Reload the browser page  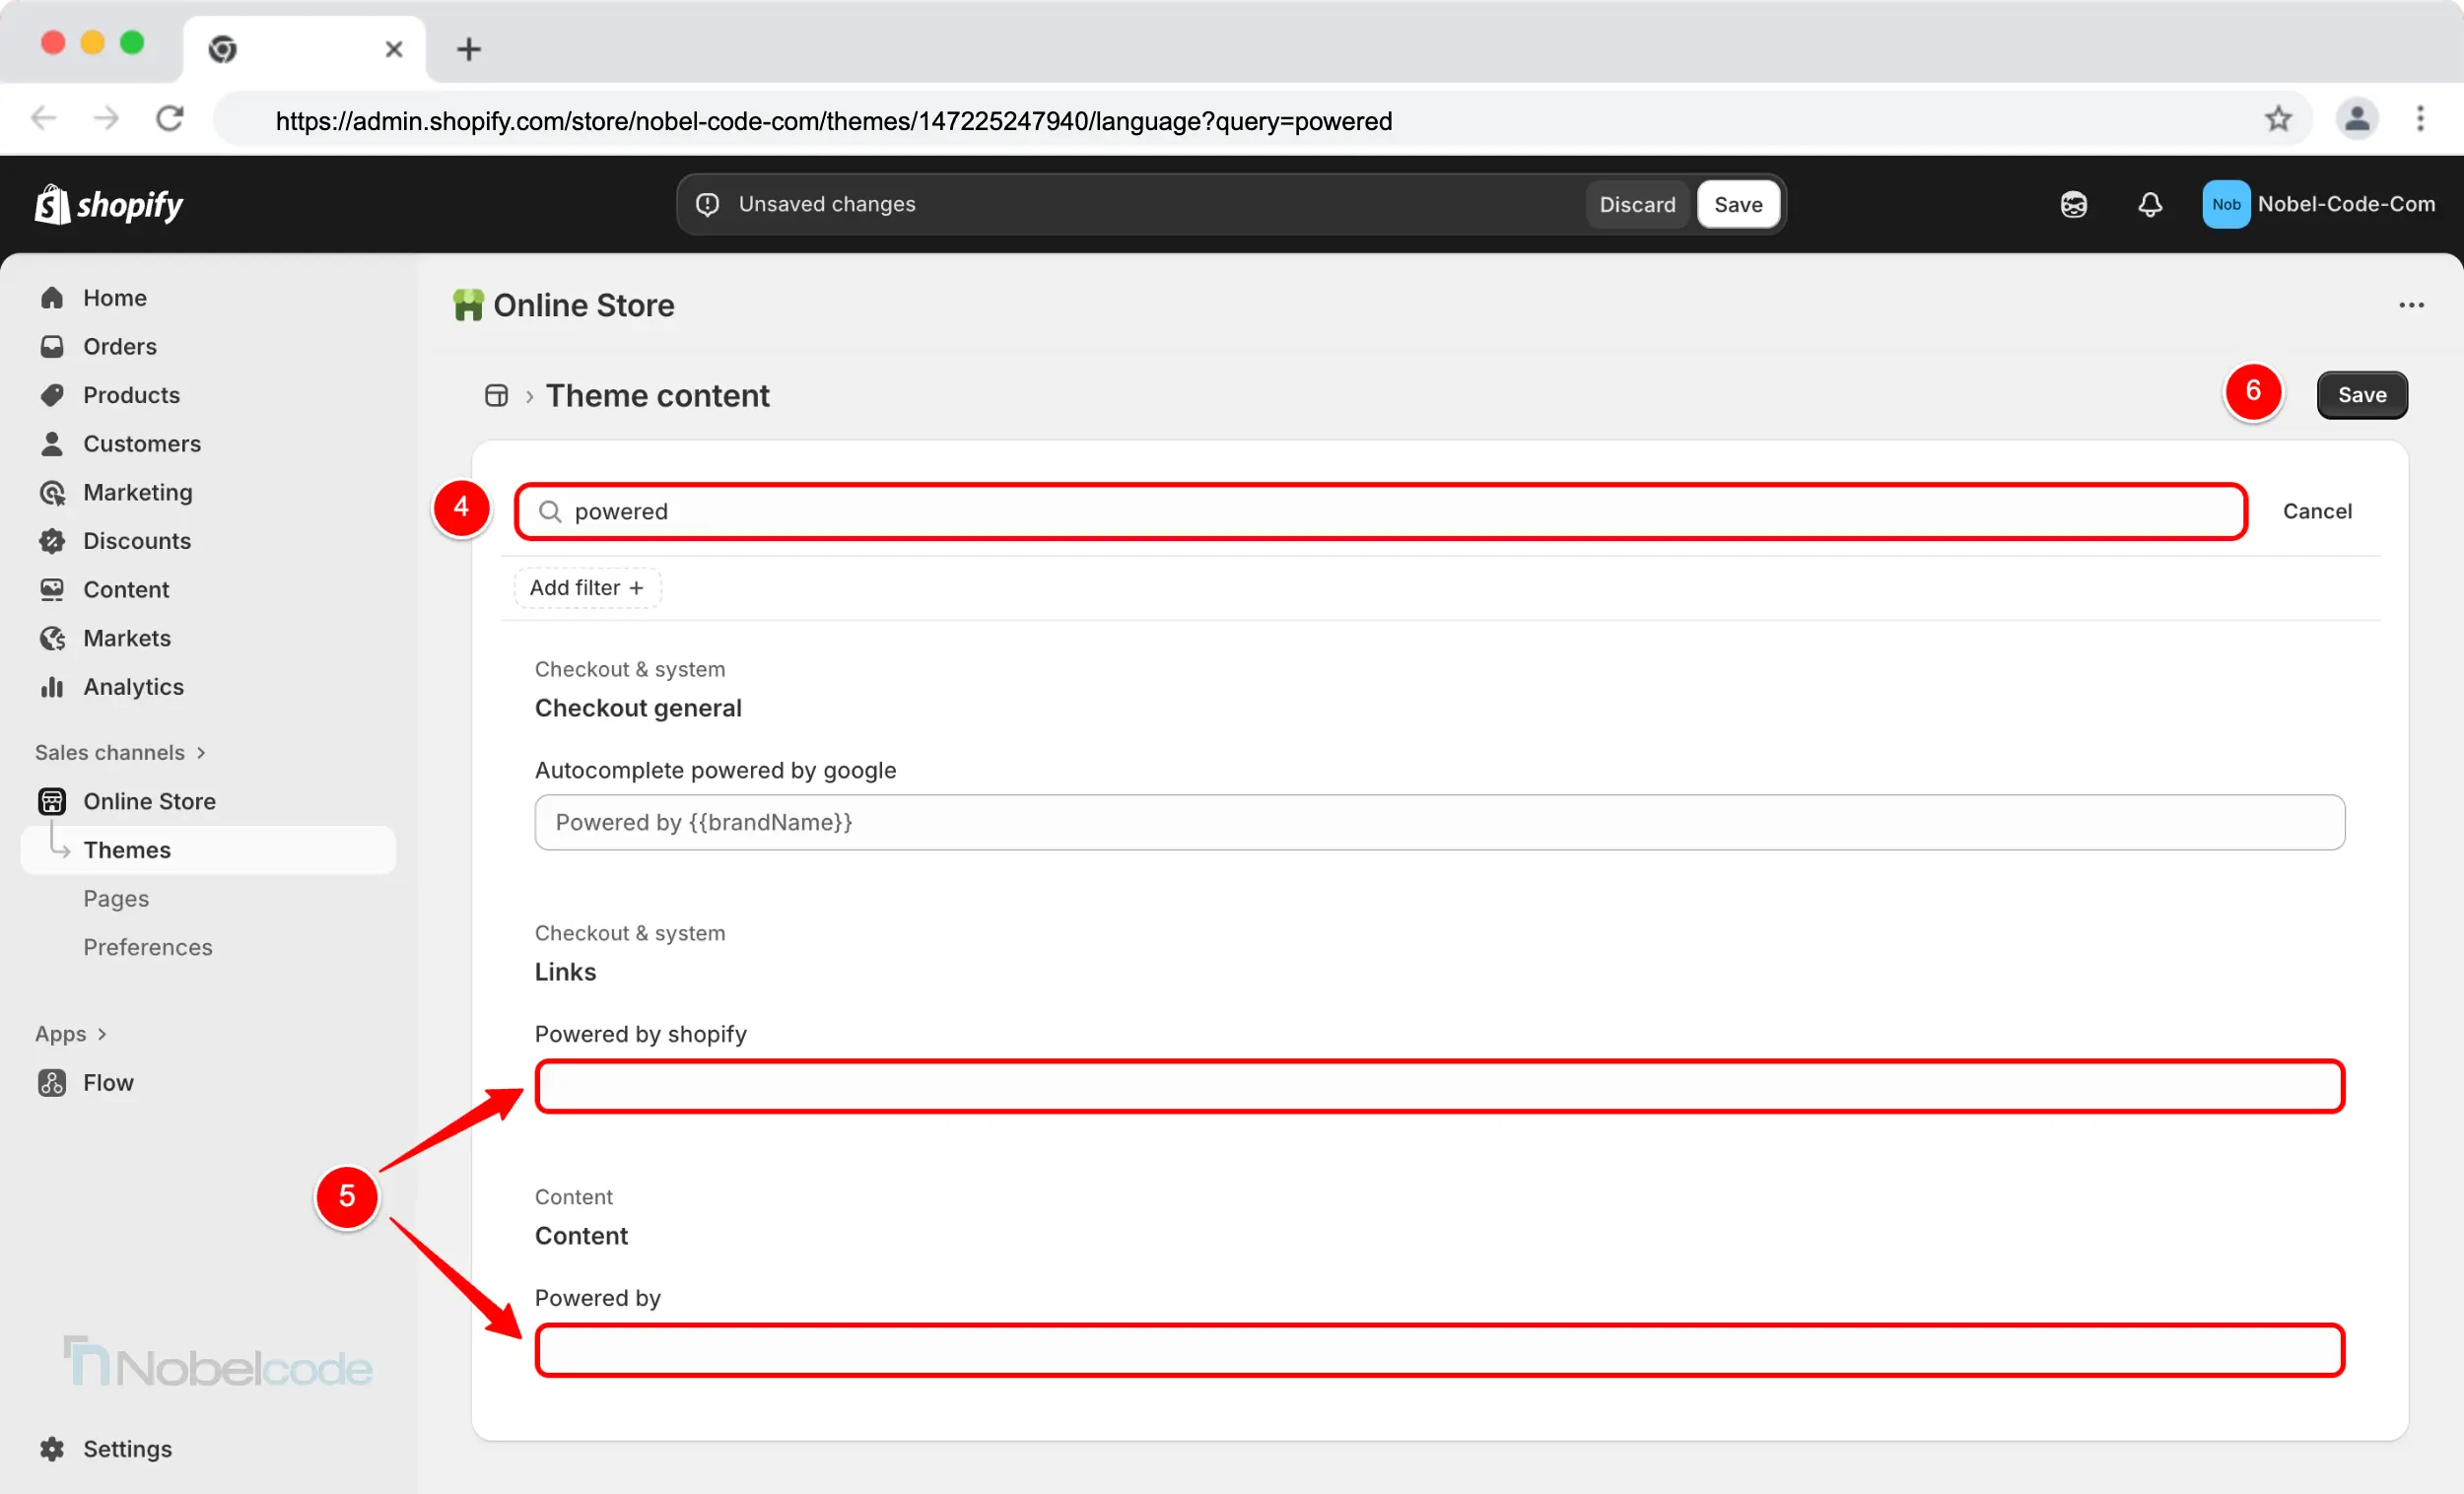[x=170, y=119]
